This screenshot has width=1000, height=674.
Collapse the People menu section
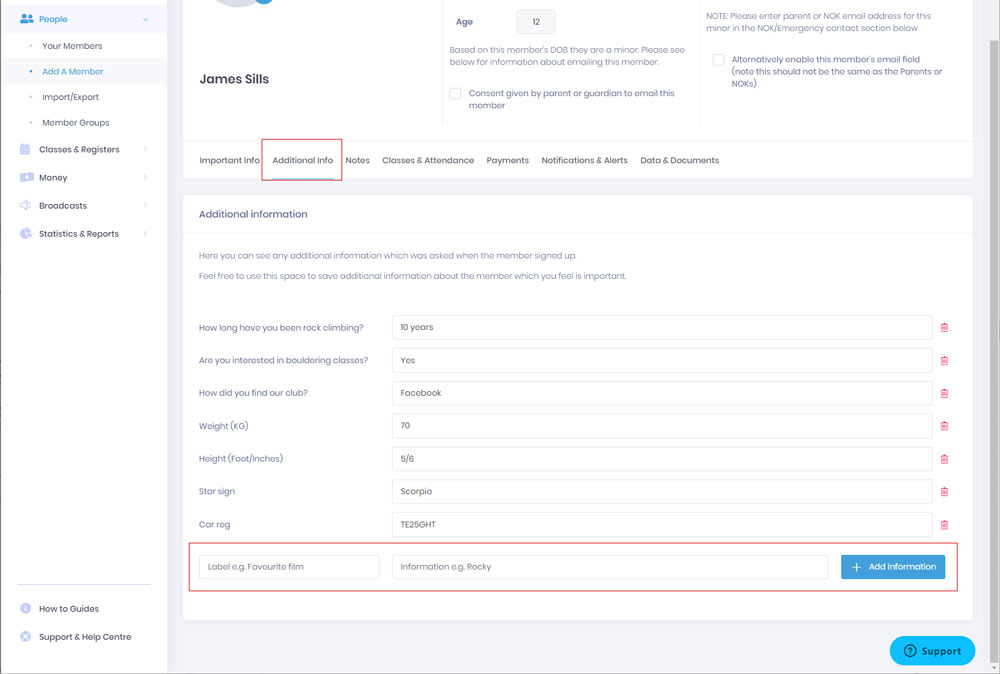coord(146,19)
